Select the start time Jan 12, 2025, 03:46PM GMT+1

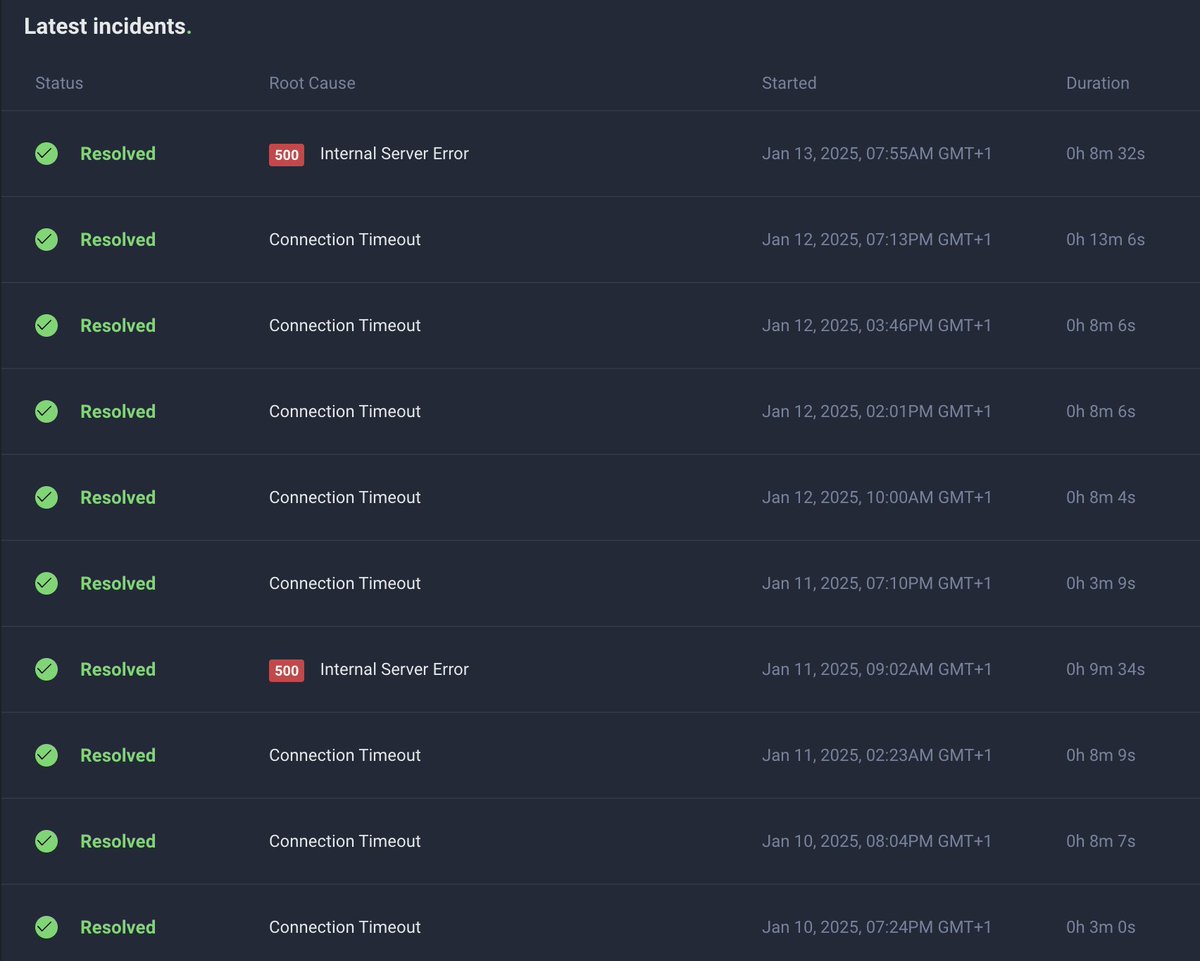pos(877,325)
